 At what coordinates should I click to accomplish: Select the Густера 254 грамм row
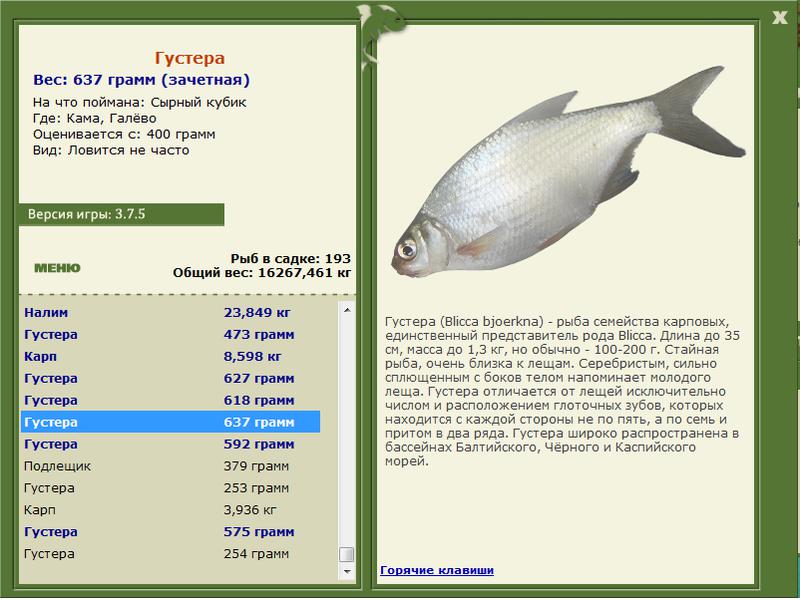(170, 554)
